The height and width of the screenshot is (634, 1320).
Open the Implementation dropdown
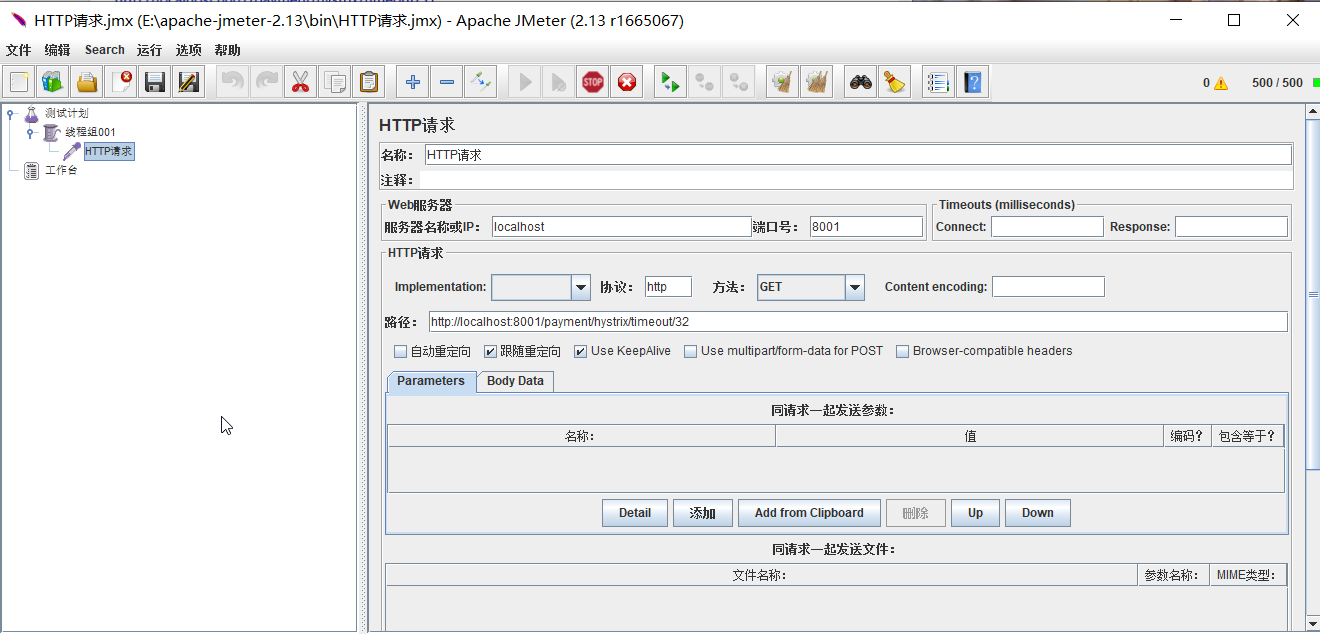581,287
